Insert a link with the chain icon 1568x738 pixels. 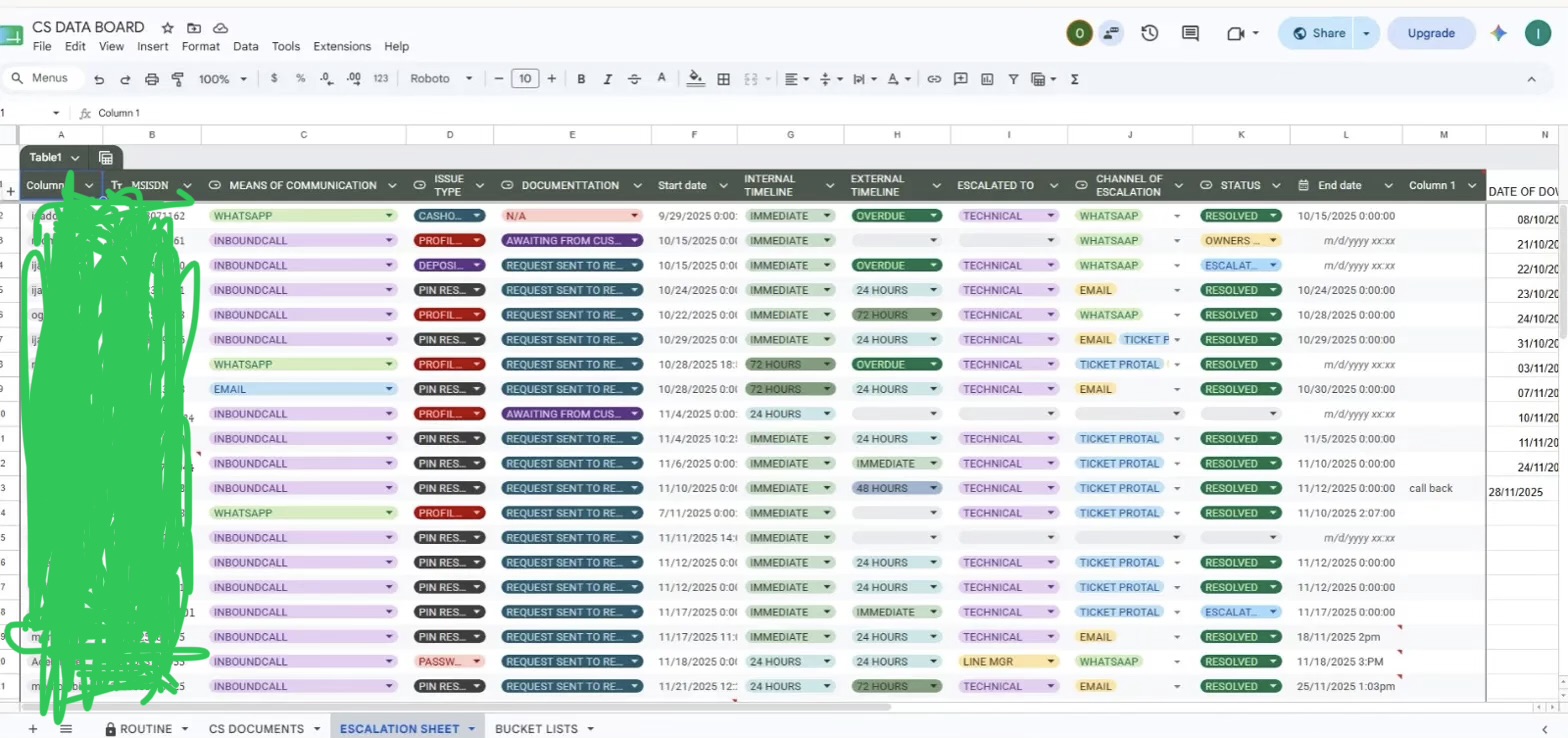point(934,79)
